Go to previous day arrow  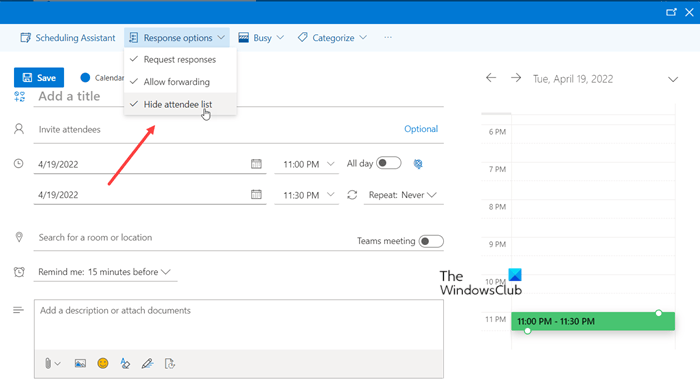pos(491,78)
